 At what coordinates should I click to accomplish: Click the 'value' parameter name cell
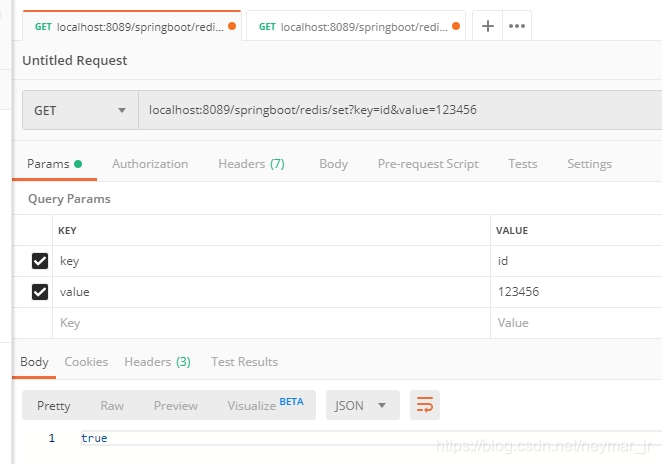(271, 292)
